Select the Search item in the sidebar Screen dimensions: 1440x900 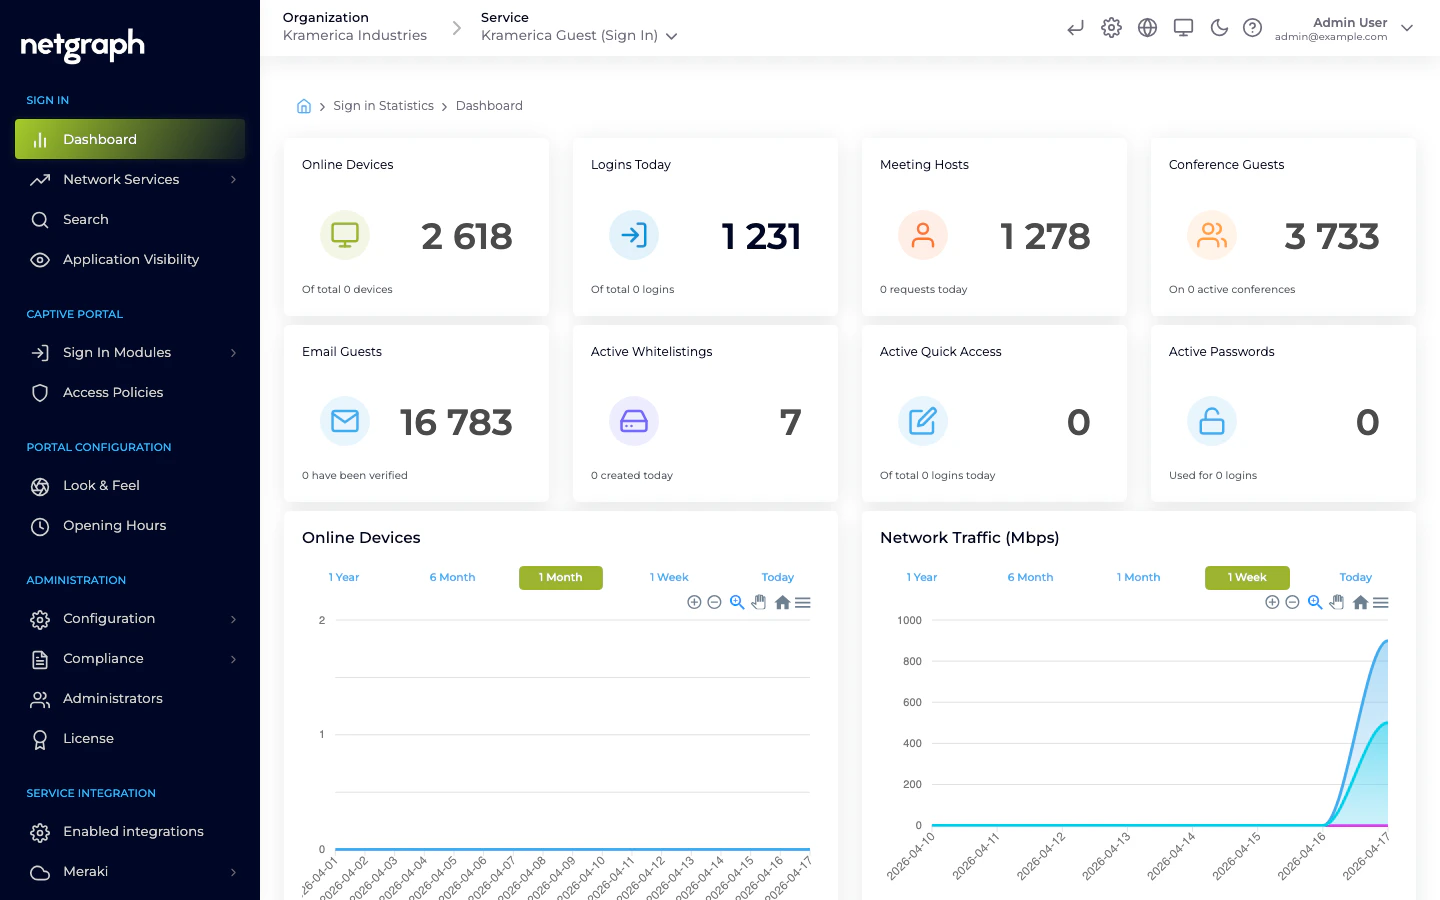pyautogui.click(x=86, y=219)
